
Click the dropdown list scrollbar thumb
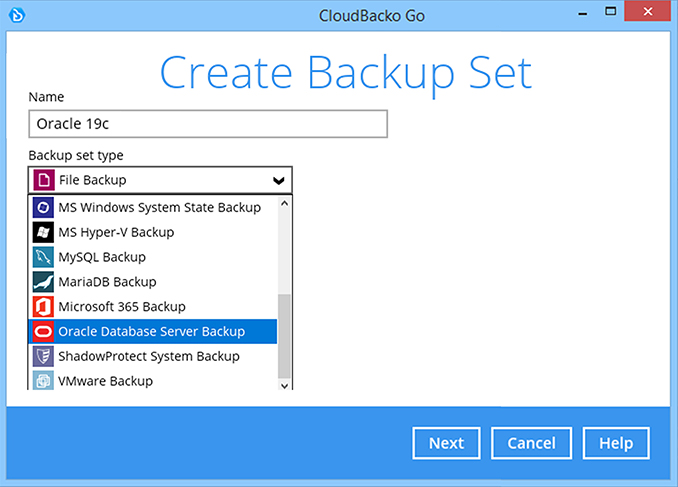[284, 336]
